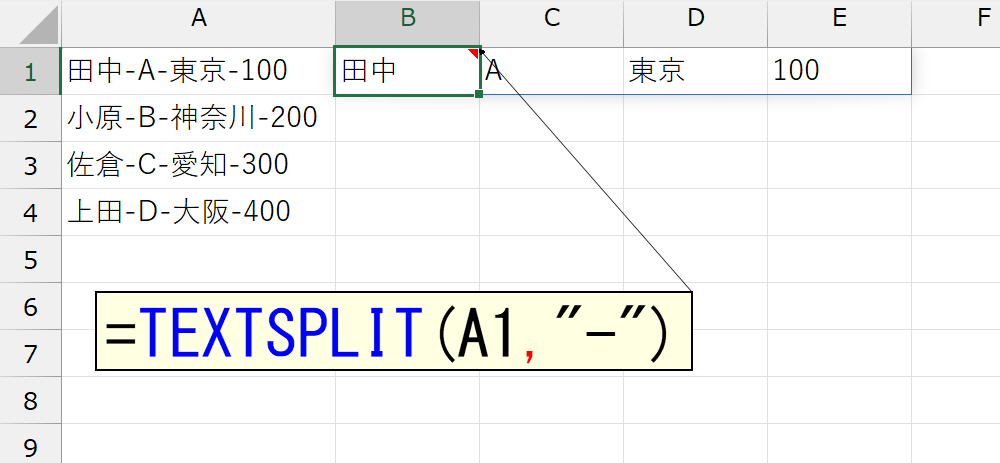Select row 8 header
Viewport: 1000px width, 463px height.
[31, 401]
